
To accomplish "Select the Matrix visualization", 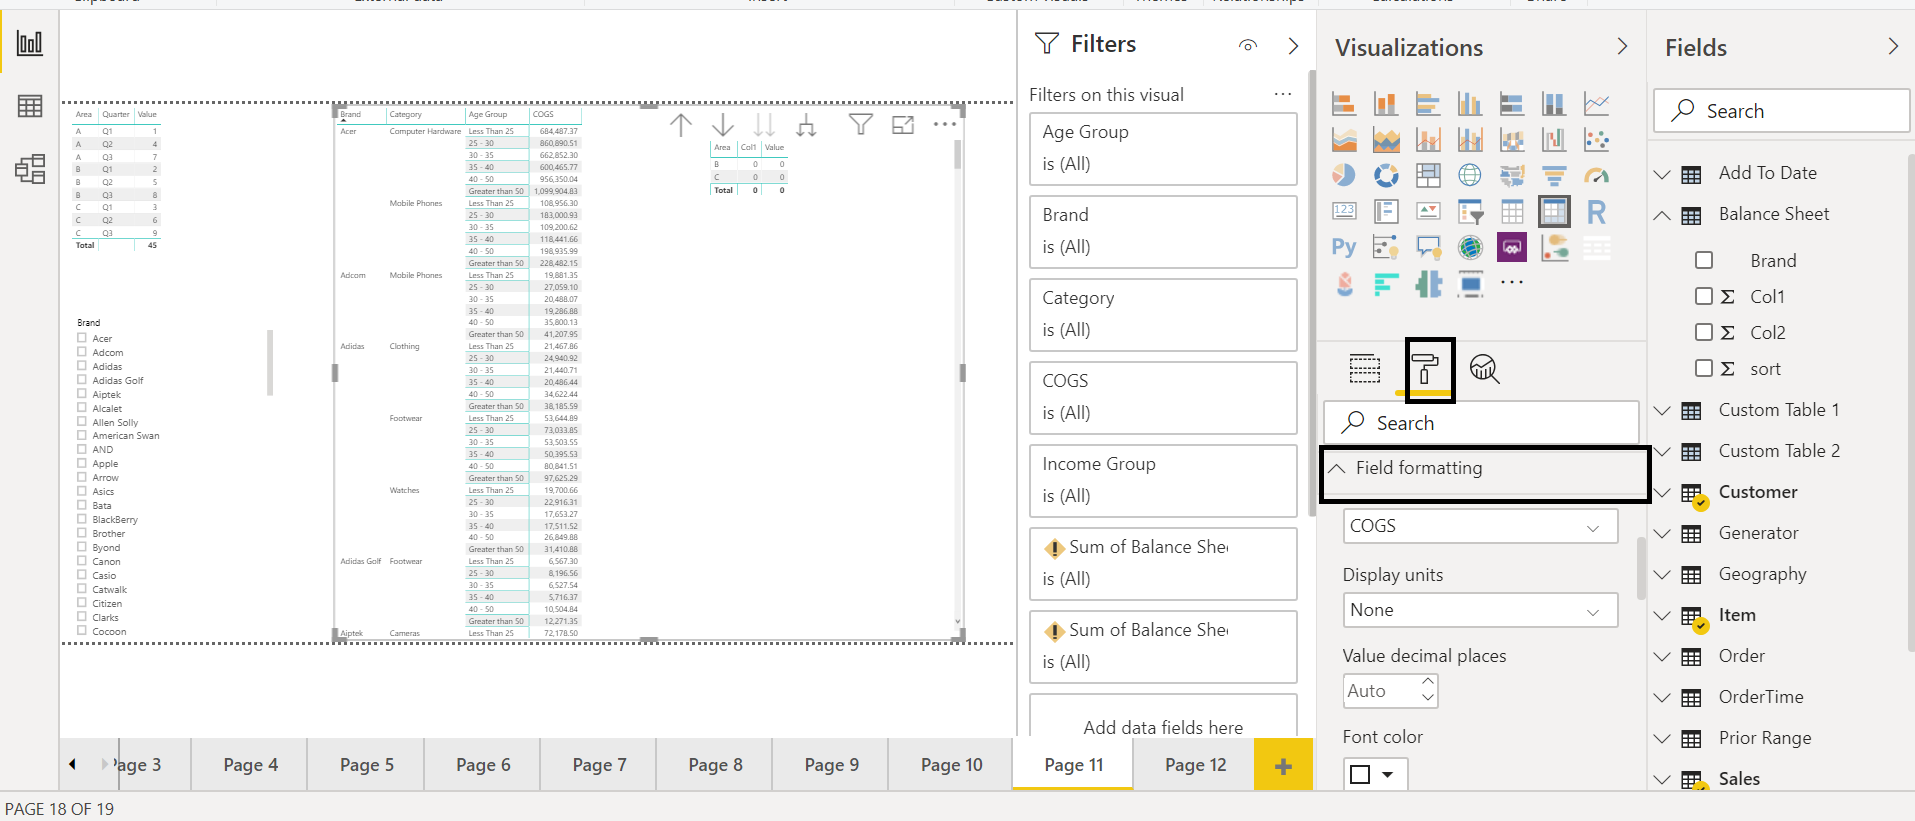I will [1554, 212].
